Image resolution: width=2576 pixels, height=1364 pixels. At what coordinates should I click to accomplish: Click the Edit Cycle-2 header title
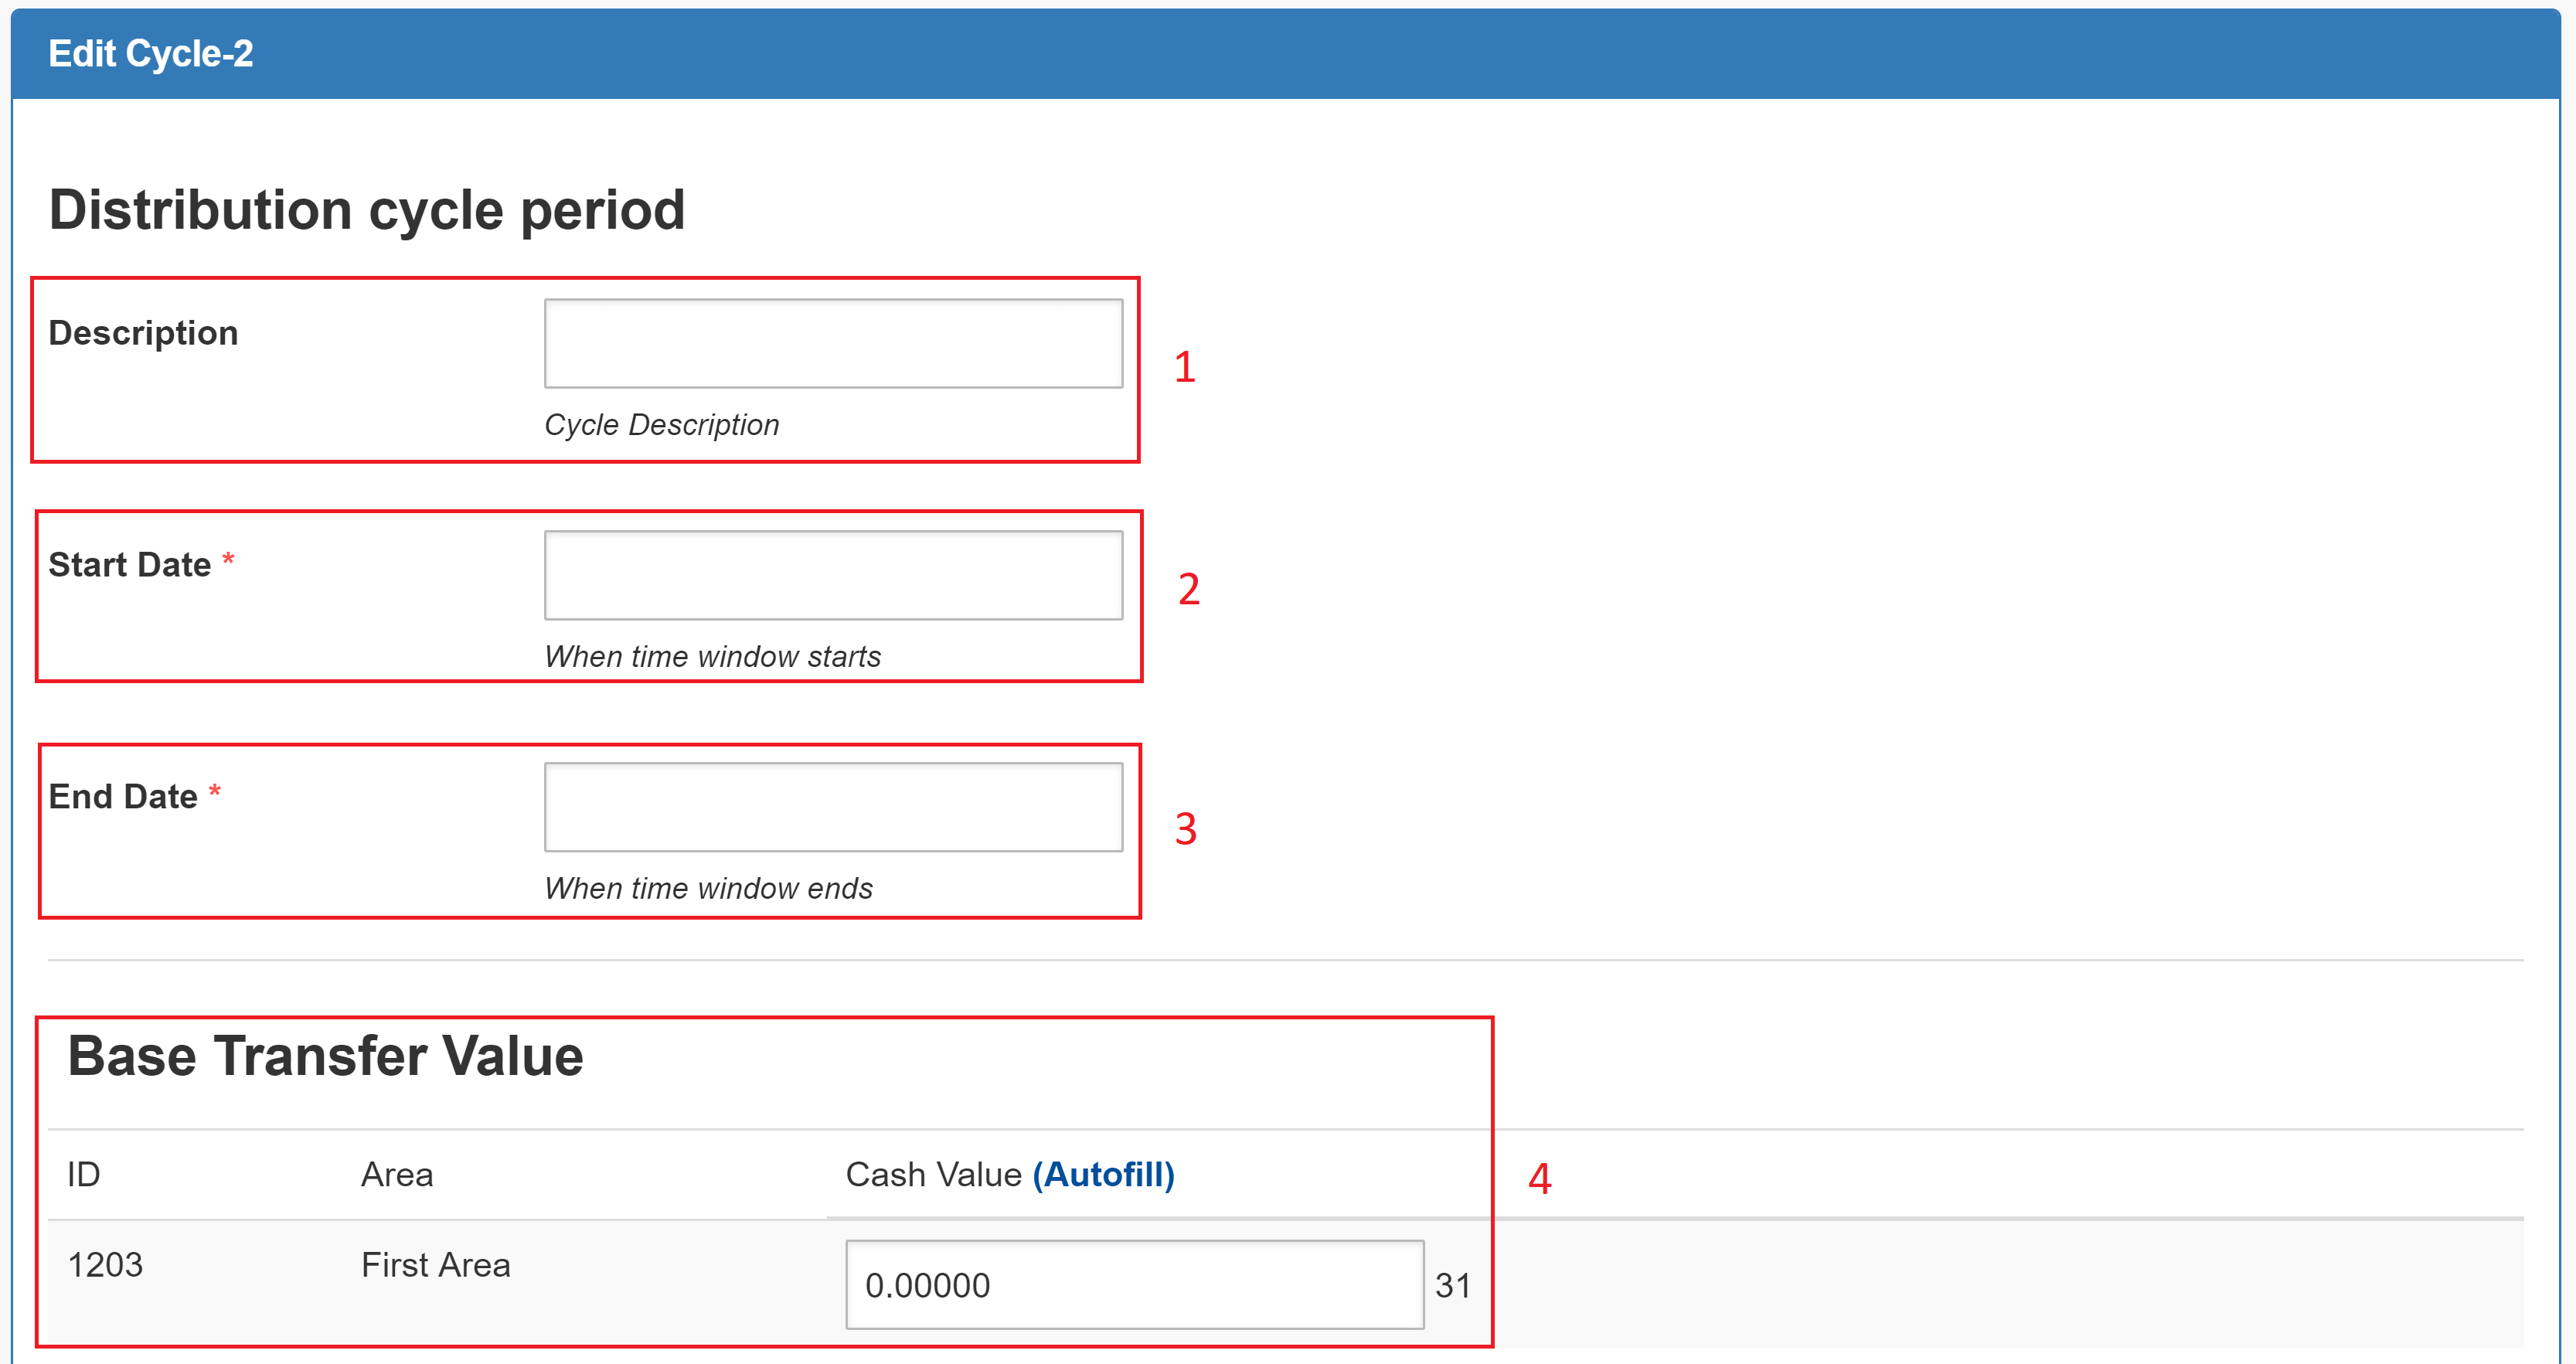151,54
